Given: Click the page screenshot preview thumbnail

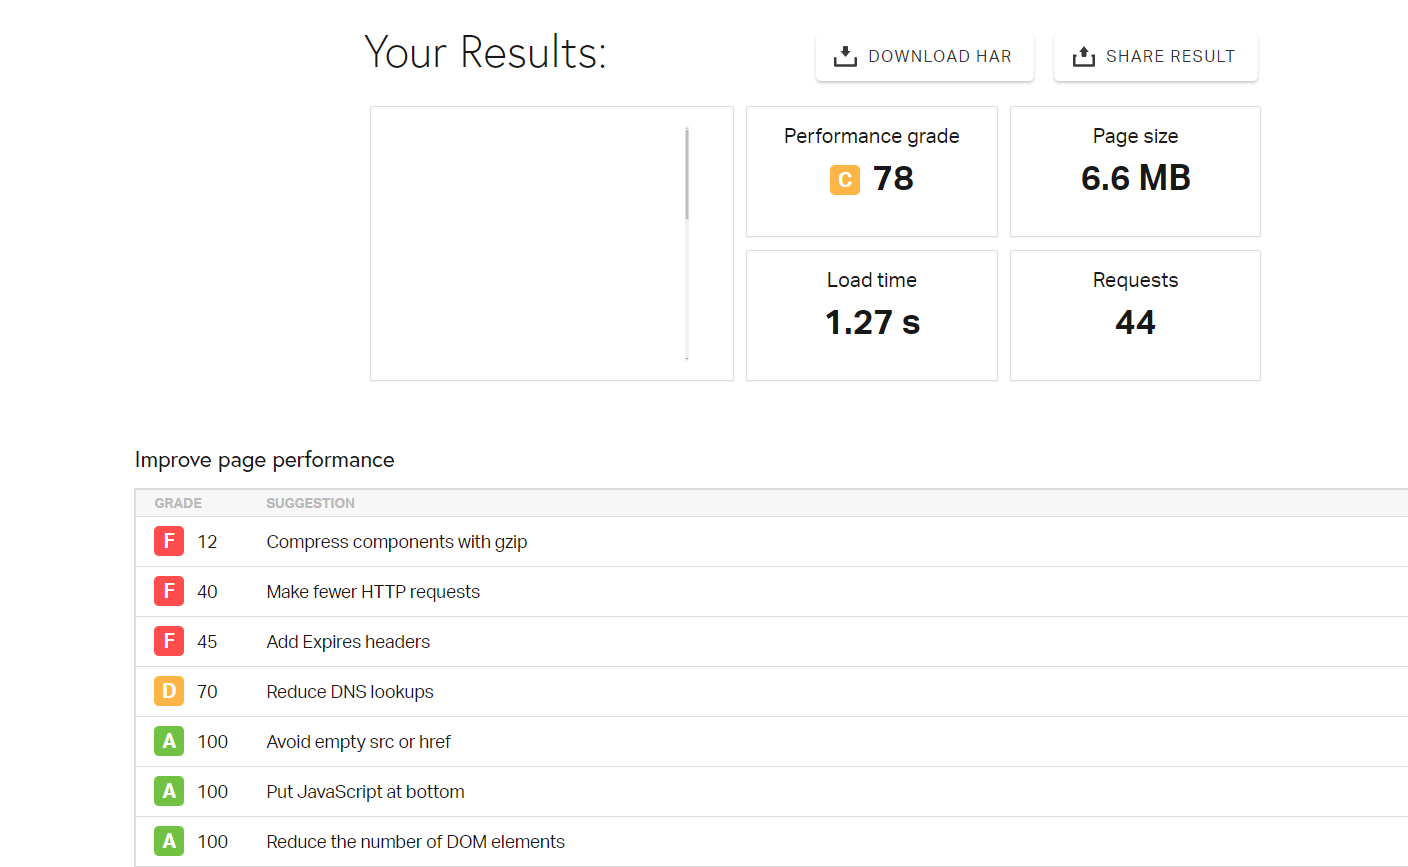Looking at the screenshot, I should [x=552, y=243].
